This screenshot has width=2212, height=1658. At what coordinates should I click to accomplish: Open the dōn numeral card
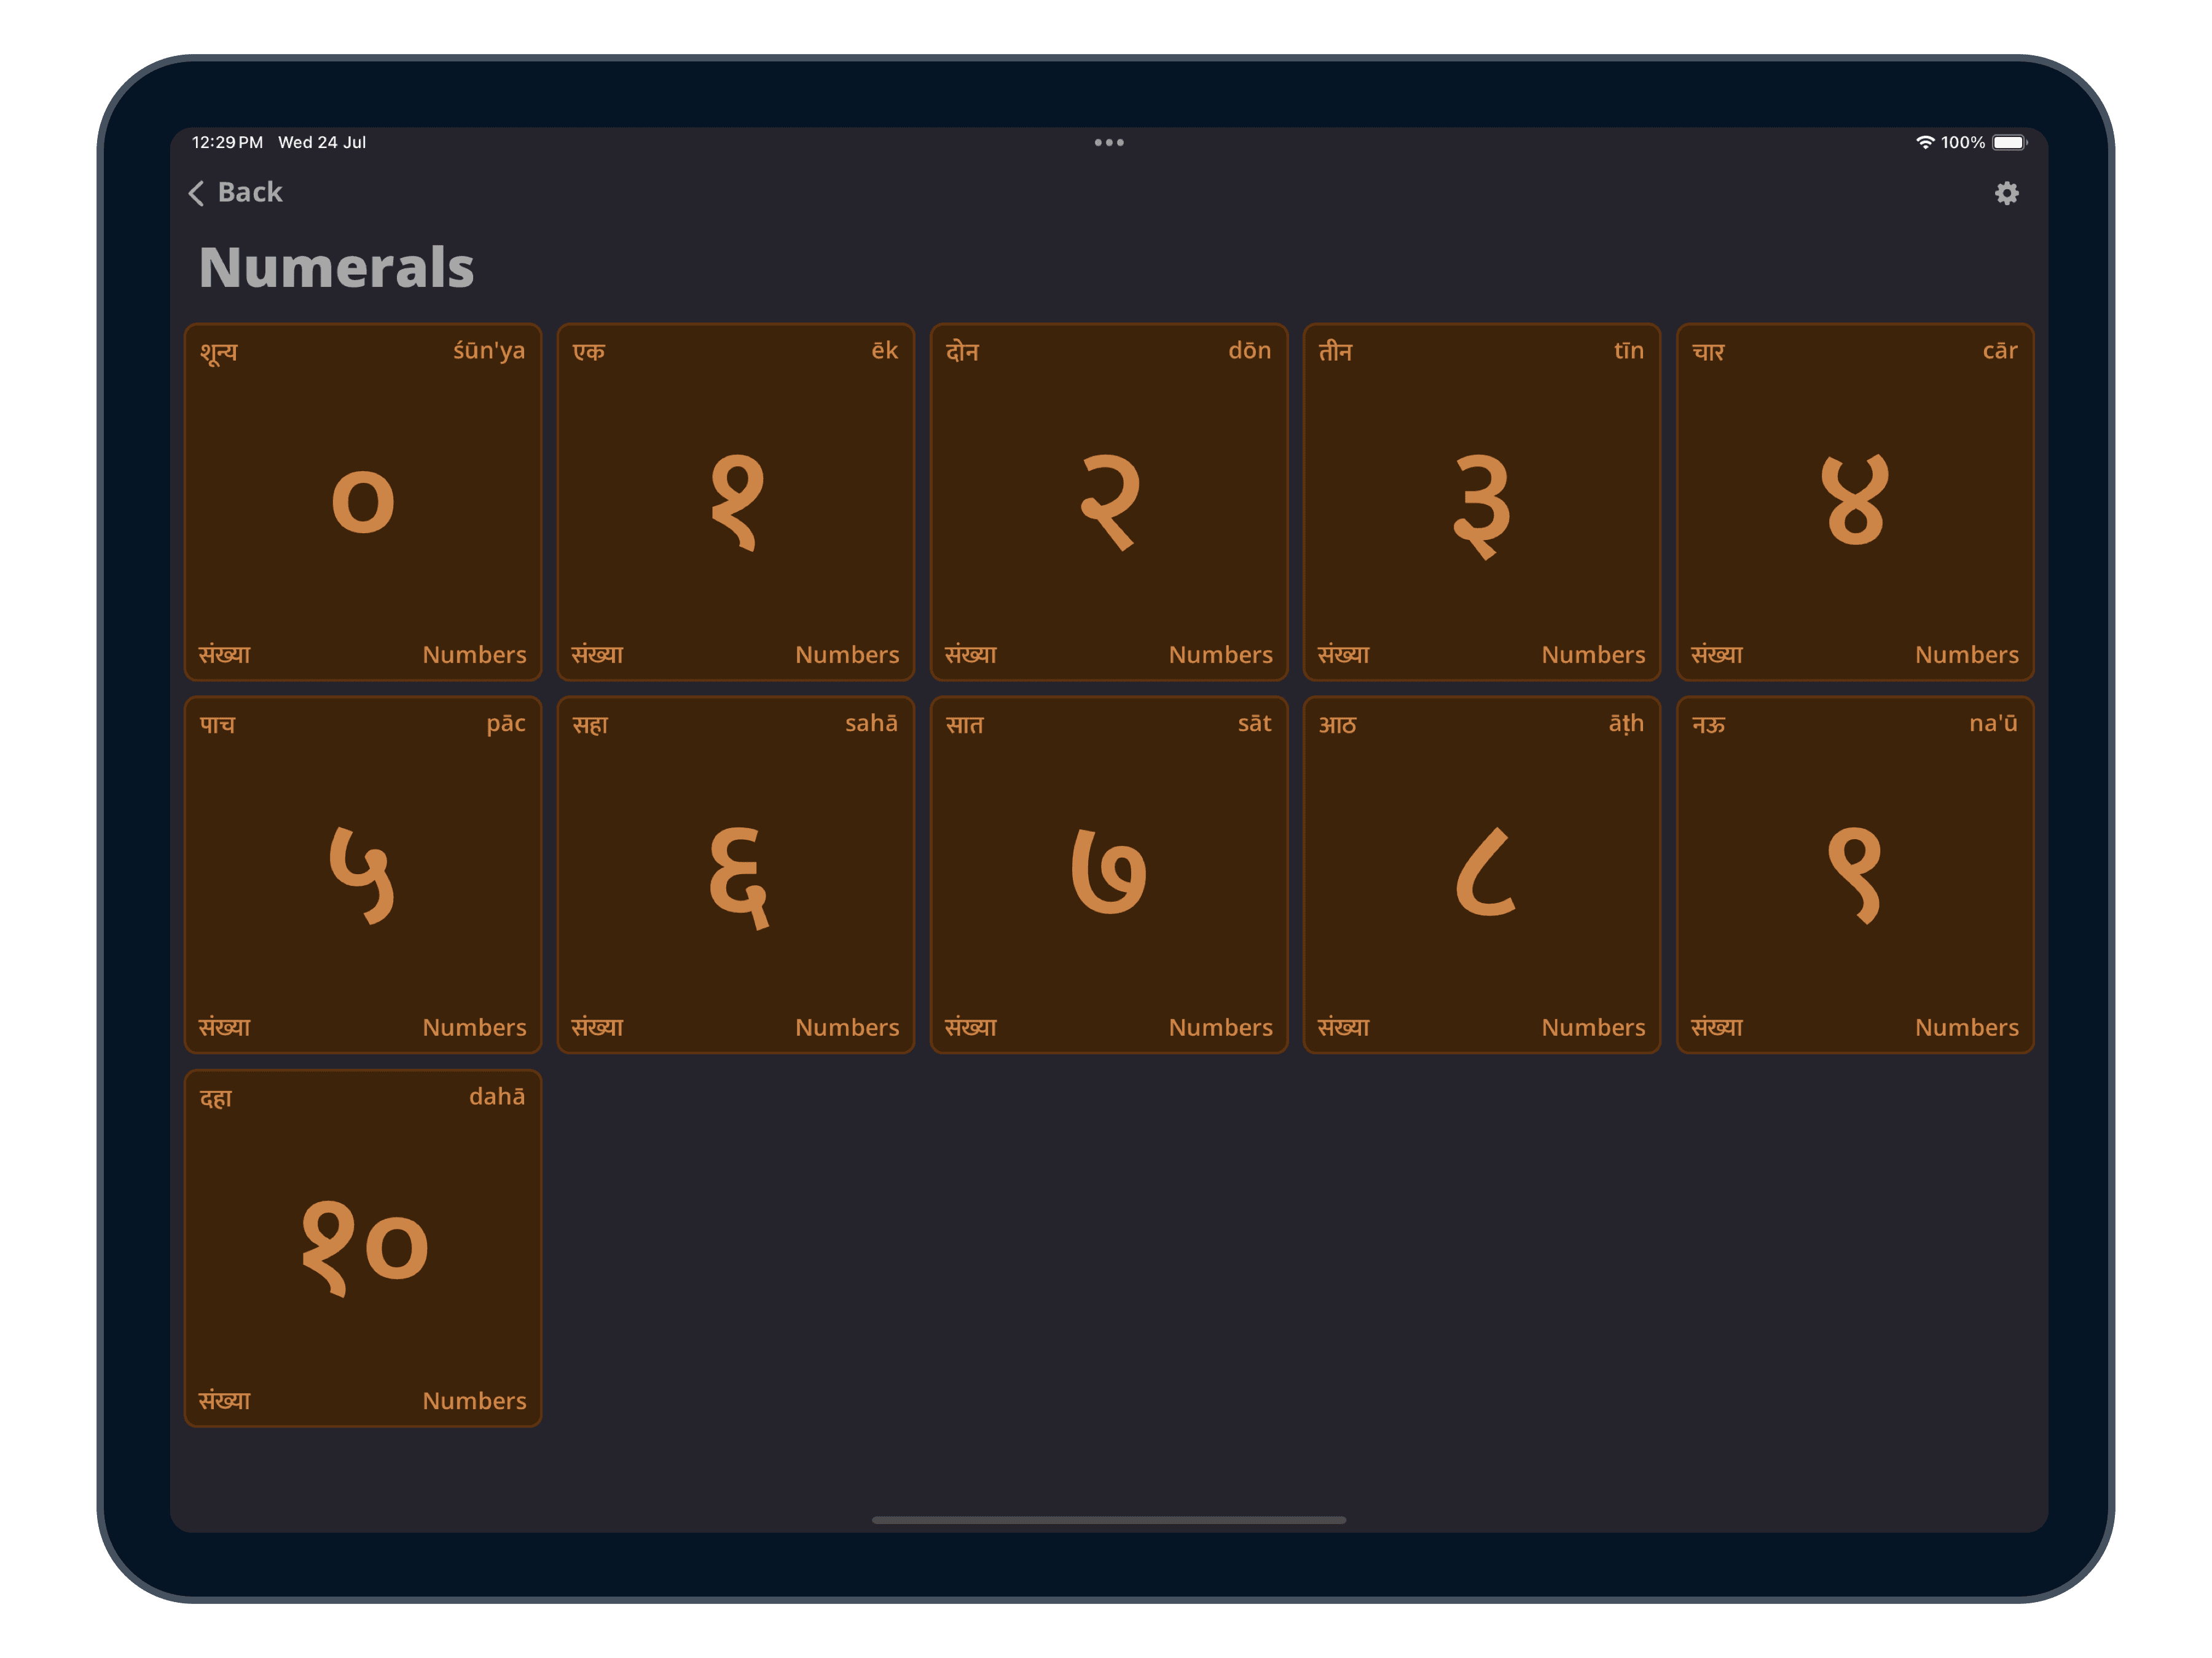click(1109, 501)
